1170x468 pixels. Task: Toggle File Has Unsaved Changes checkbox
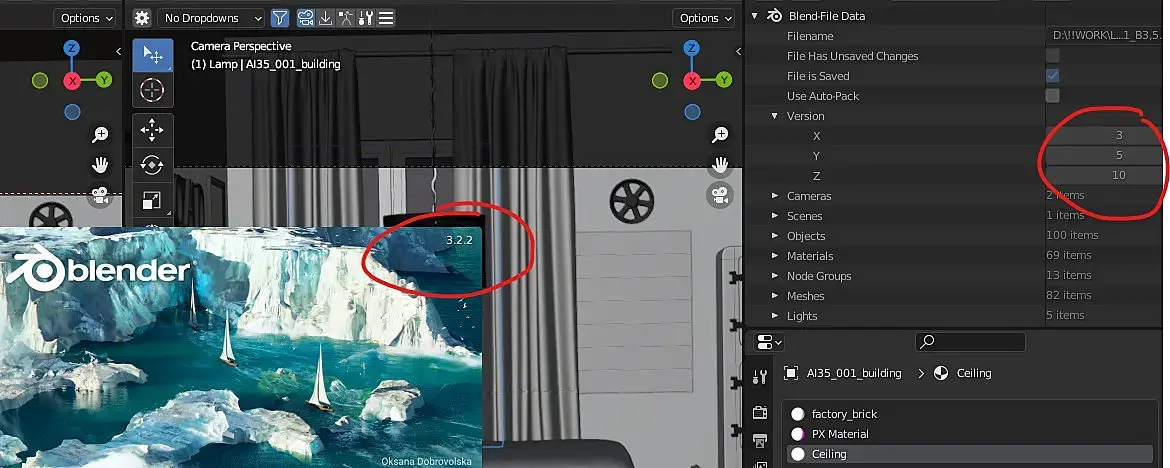click(x=1053, y=56)
